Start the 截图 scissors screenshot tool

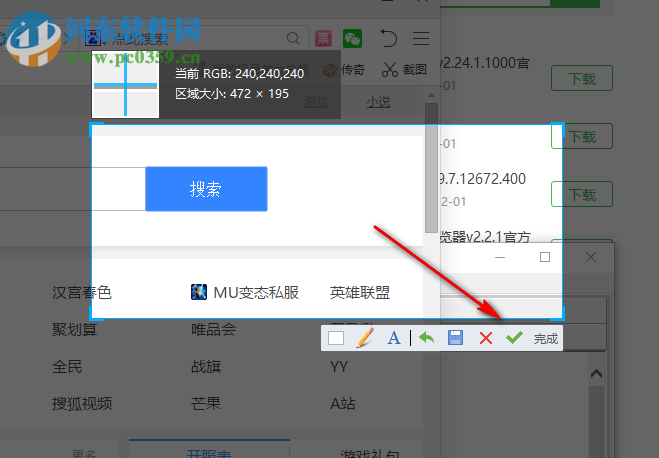(404, 69)
